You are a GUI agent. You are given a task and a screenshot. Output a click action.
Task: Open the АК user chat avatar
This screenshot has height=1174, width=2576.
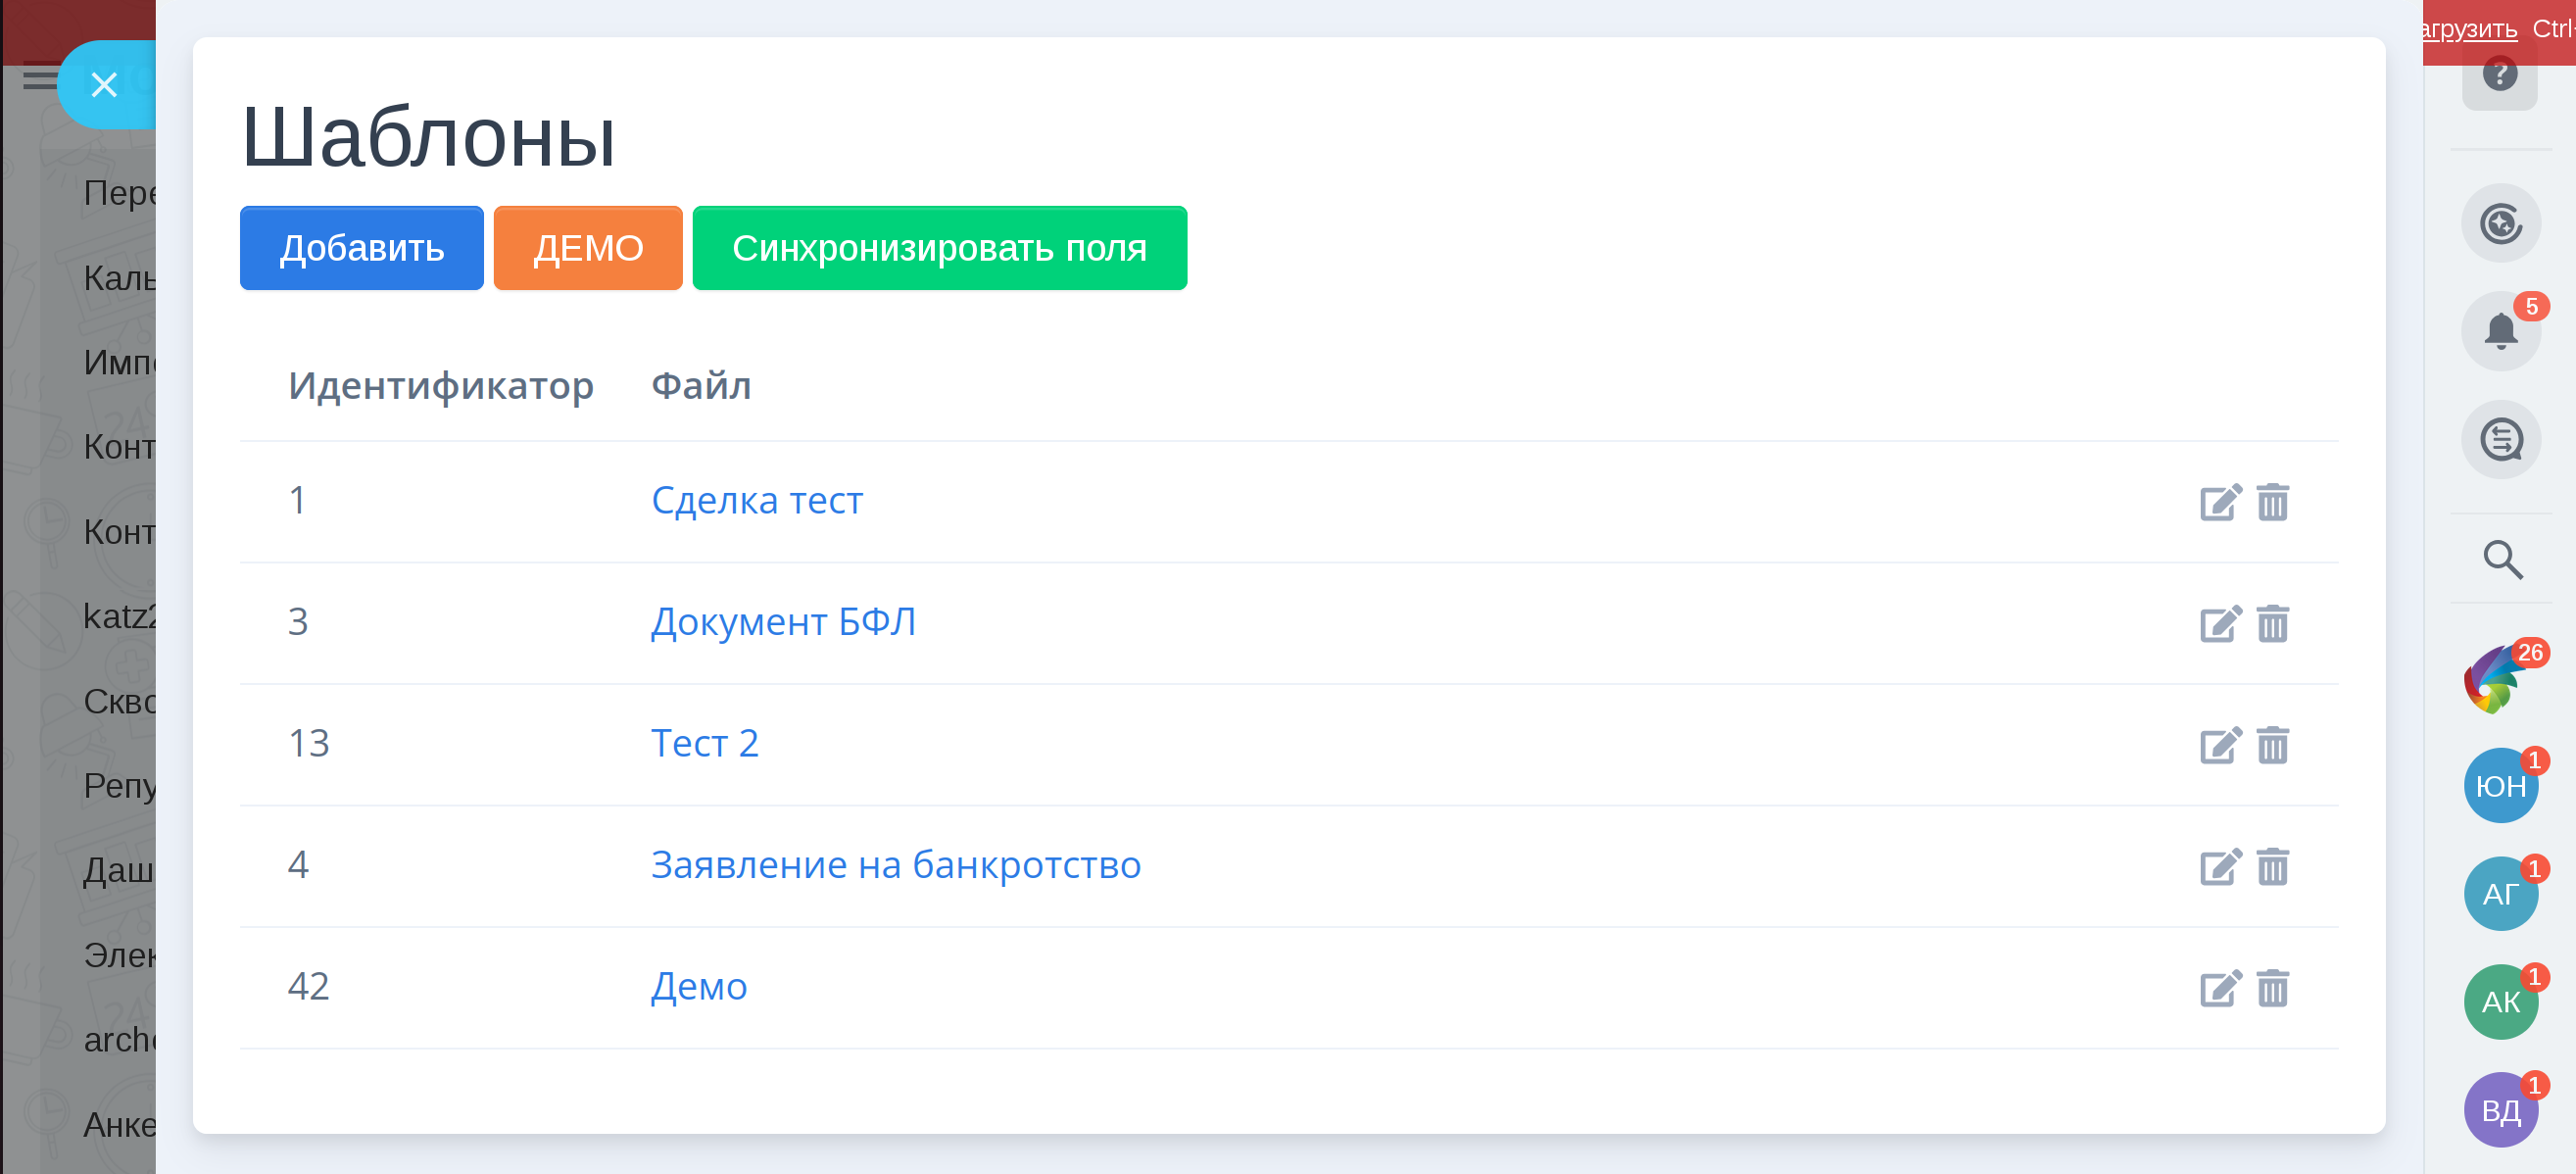point(2500,1001)
